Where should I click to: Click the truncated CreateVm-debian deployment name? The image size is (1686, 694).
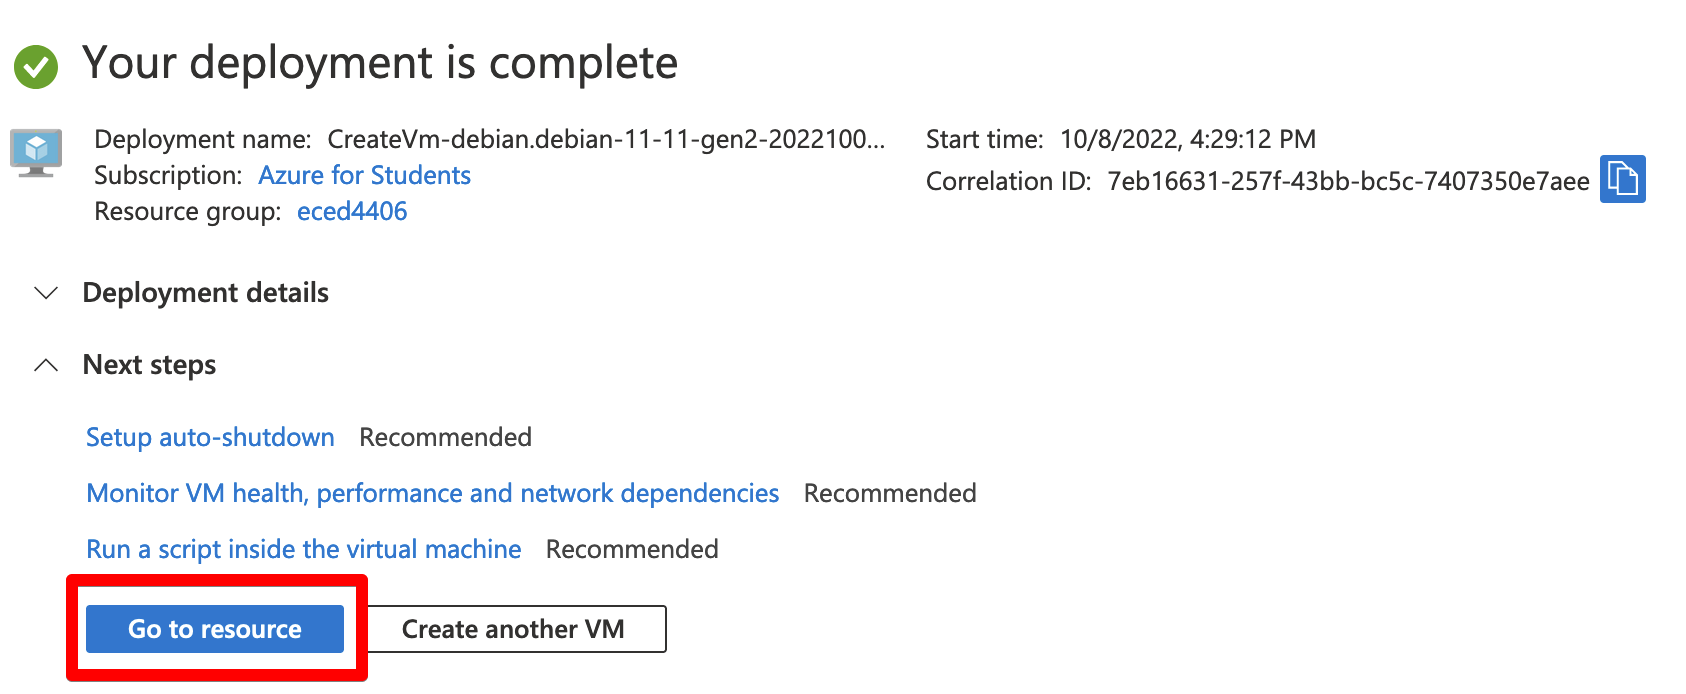pos(606,140)
